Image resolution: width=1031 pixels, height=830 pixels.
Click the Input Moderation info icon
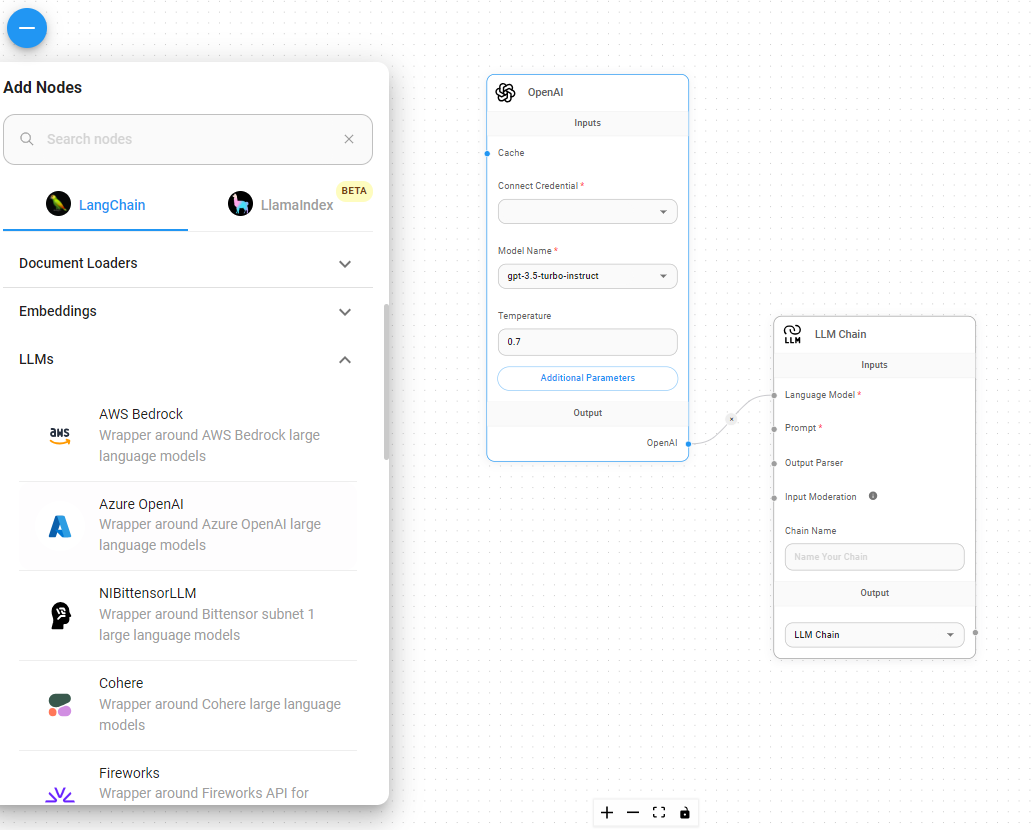coord(873,496)
